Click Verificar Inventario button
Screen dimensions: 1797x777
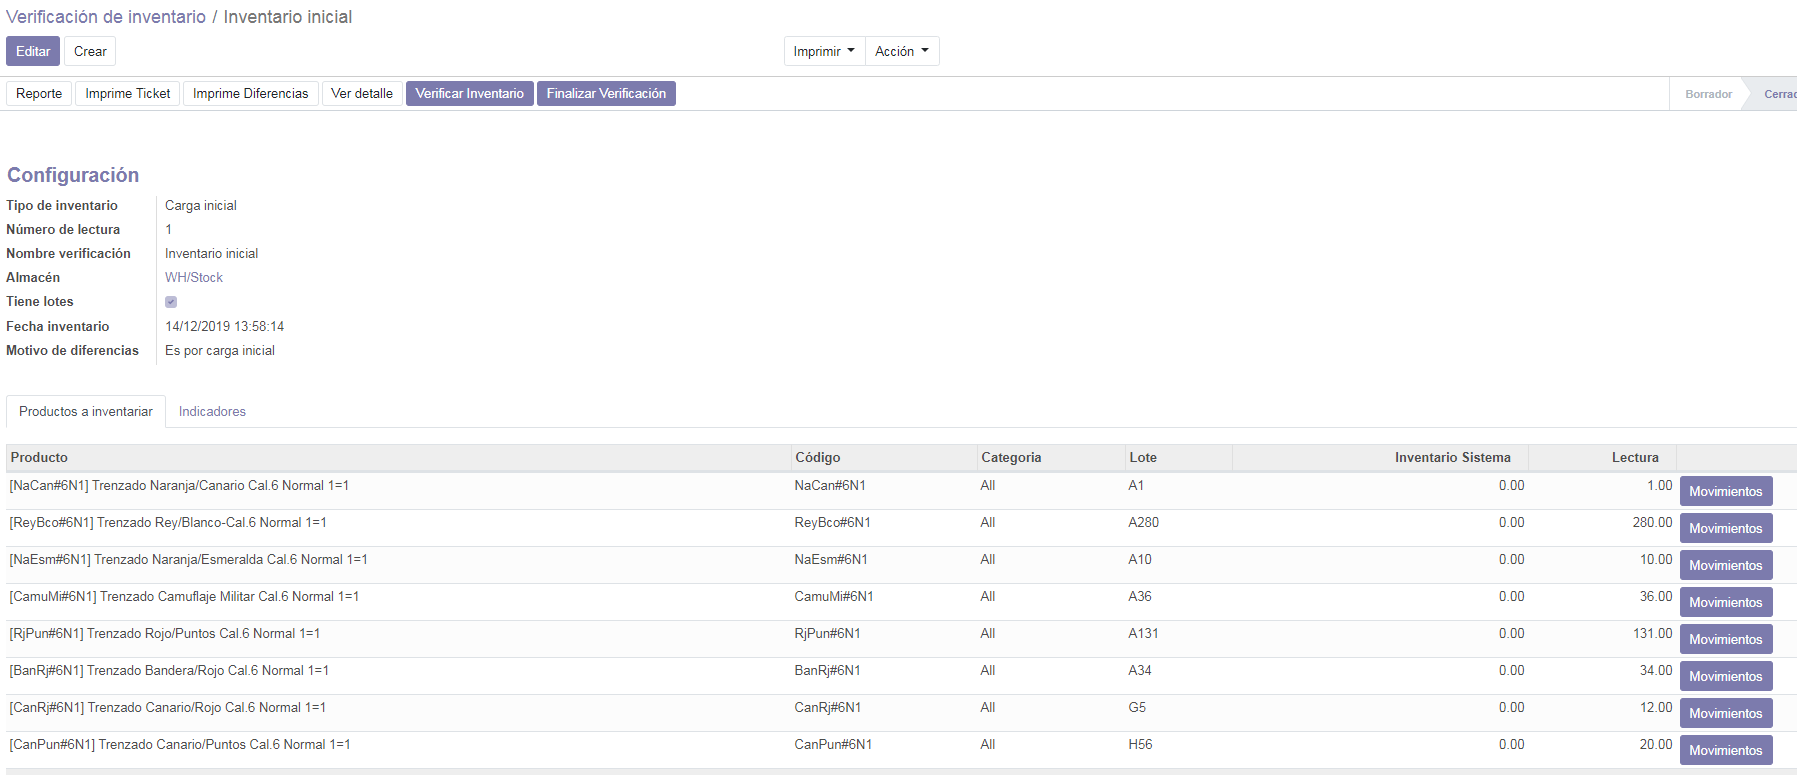coord(469,93)
